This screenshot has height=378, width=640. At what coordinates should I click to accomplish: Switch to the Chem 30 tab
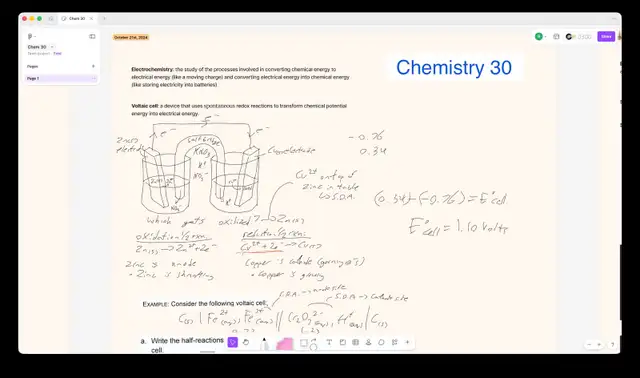[77, 18]
